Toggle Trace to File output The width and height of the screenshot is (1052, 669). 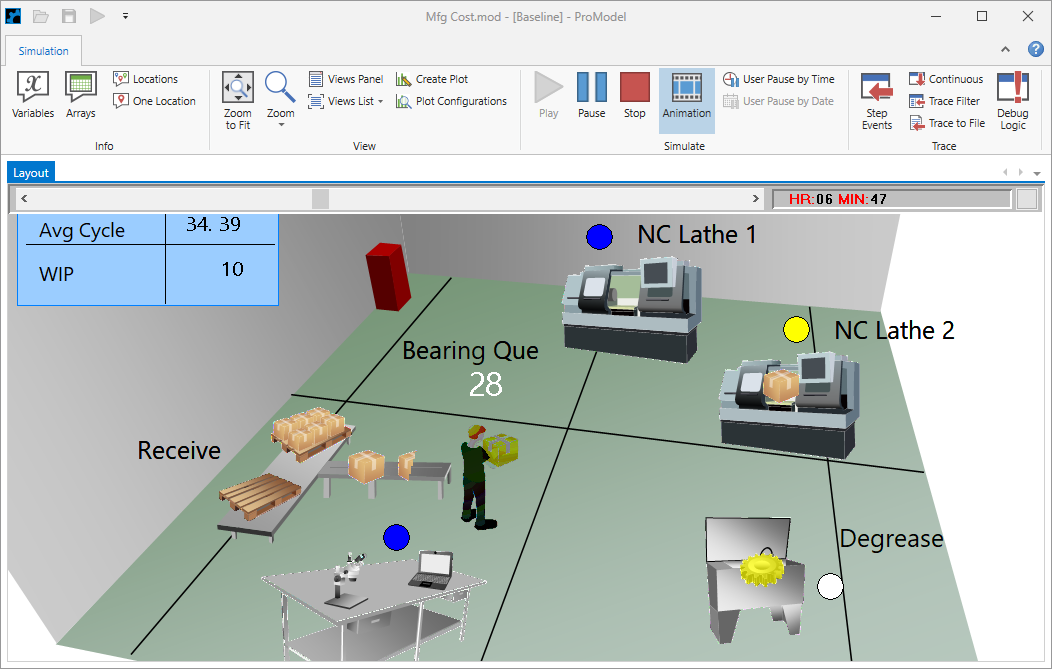click(x=947, y=123)
